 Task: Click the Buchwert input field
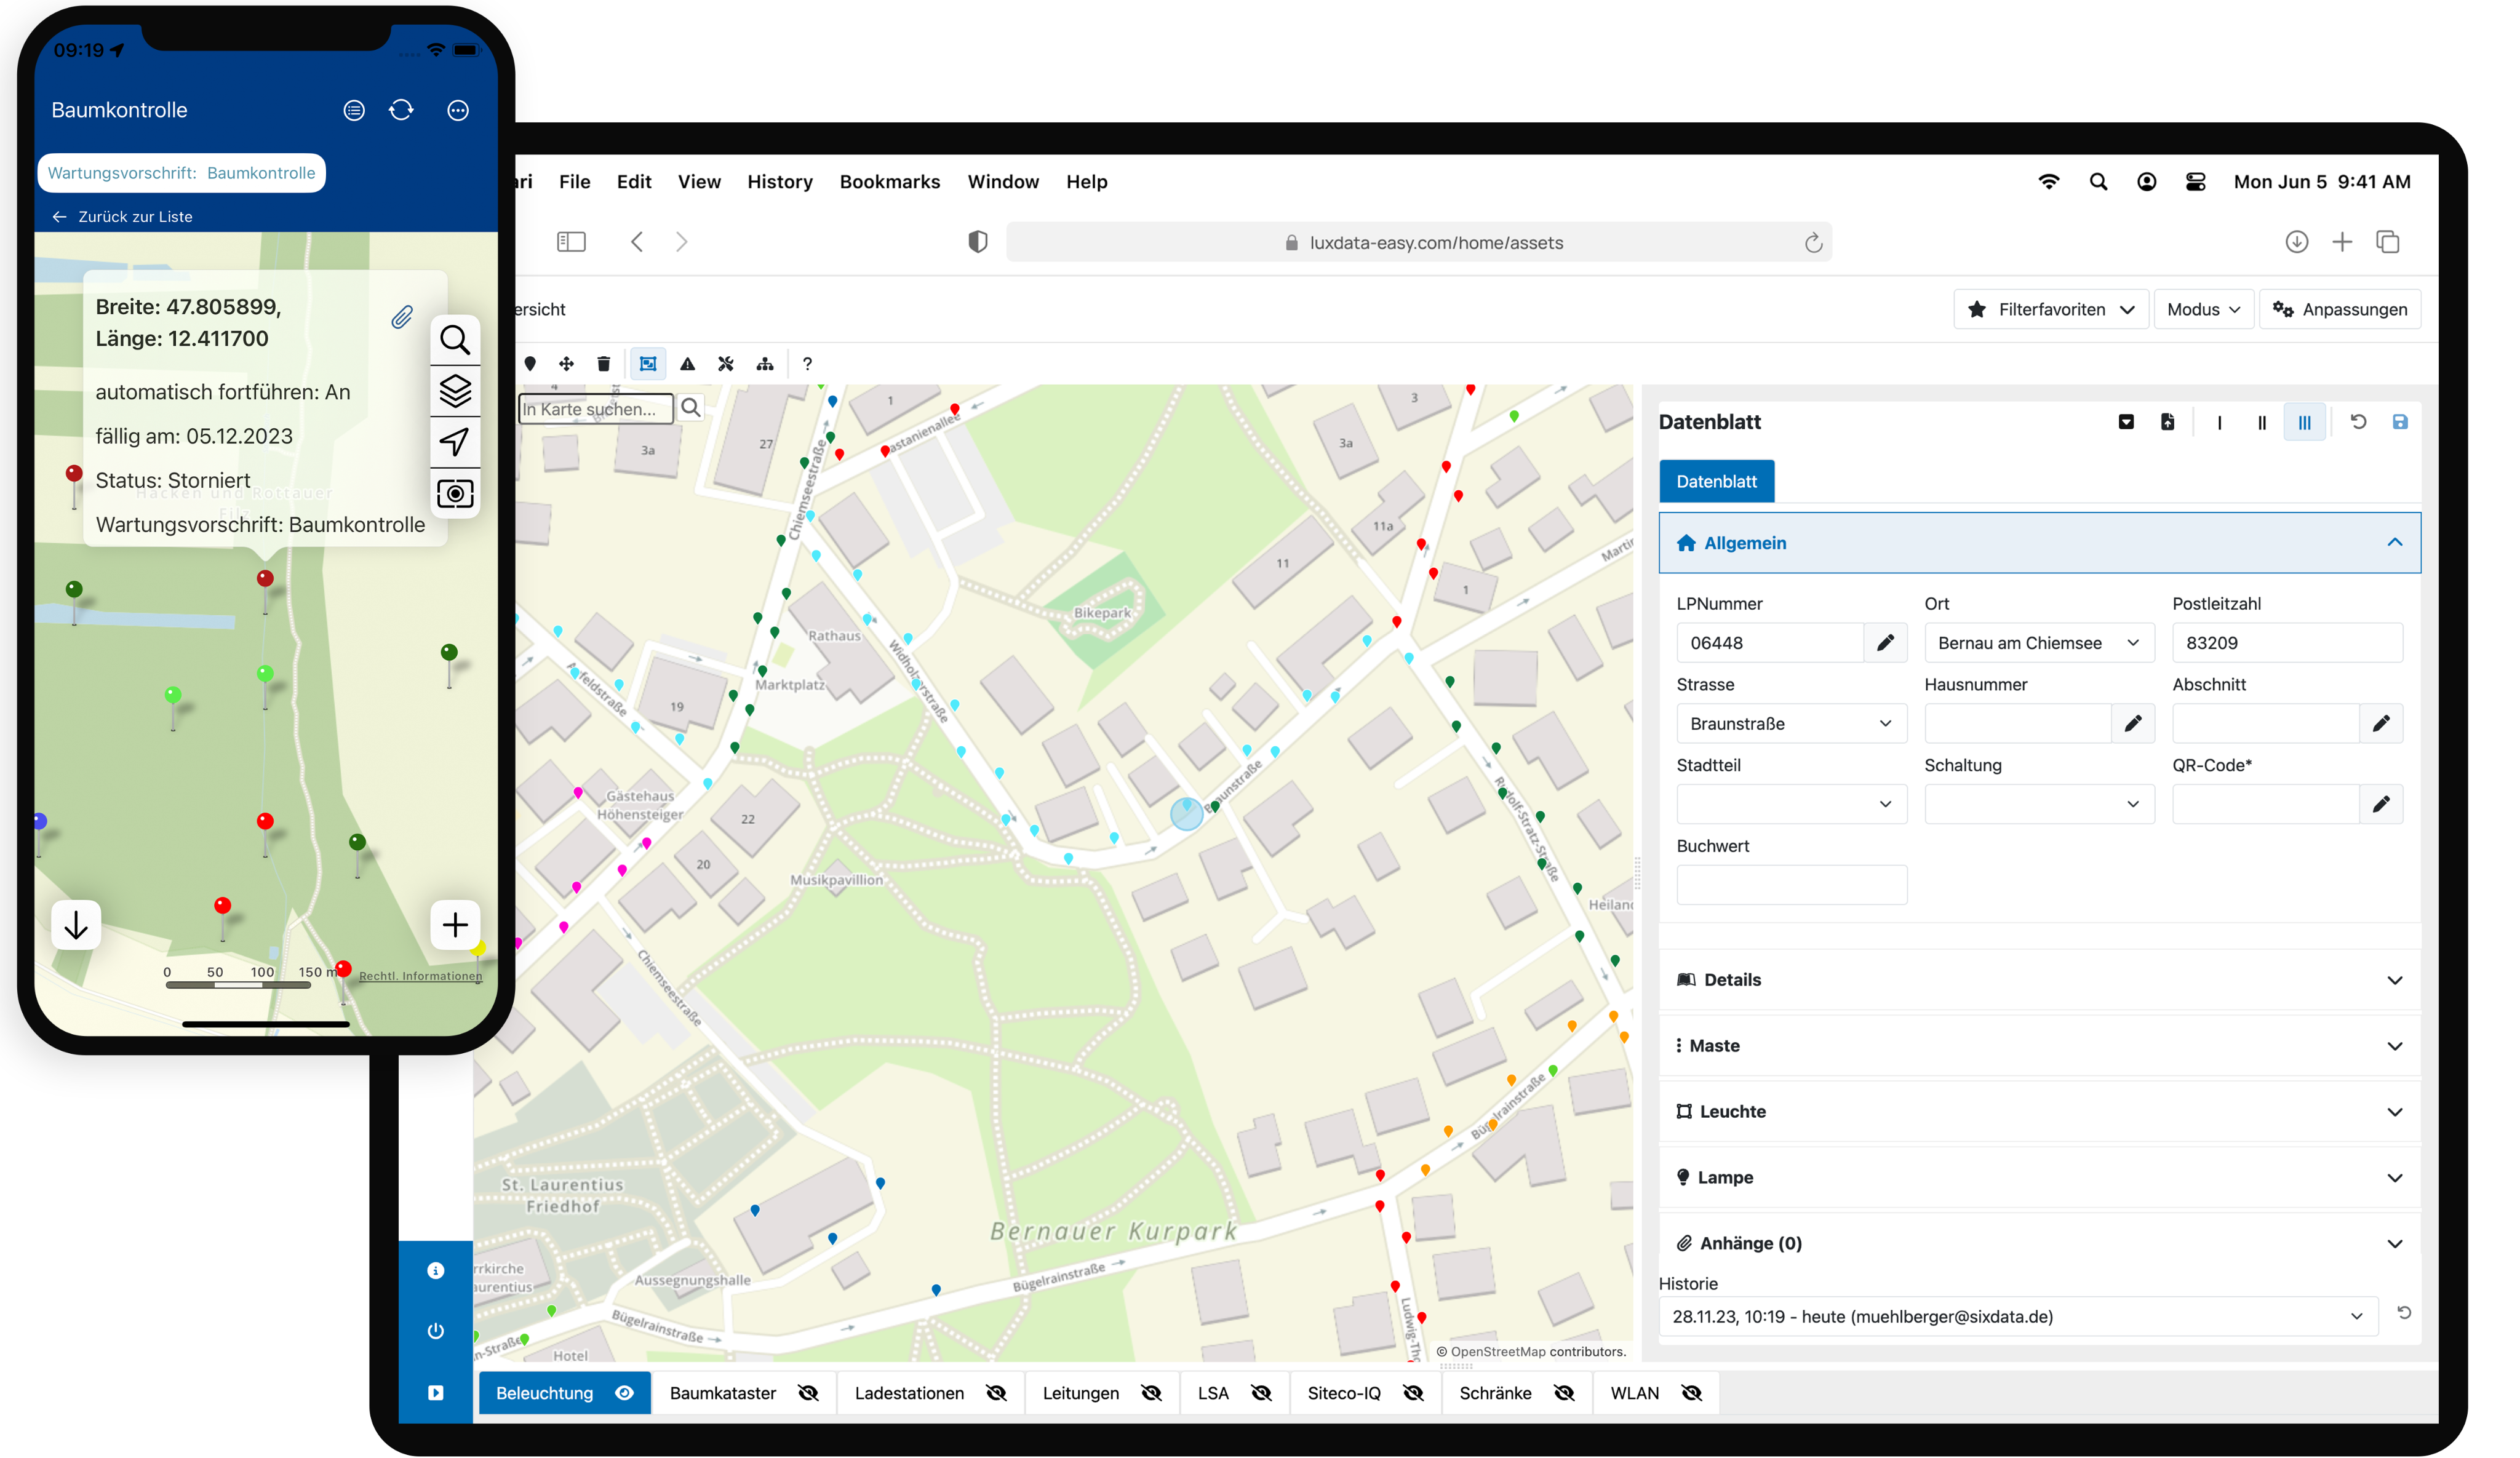coord(1790,885)
